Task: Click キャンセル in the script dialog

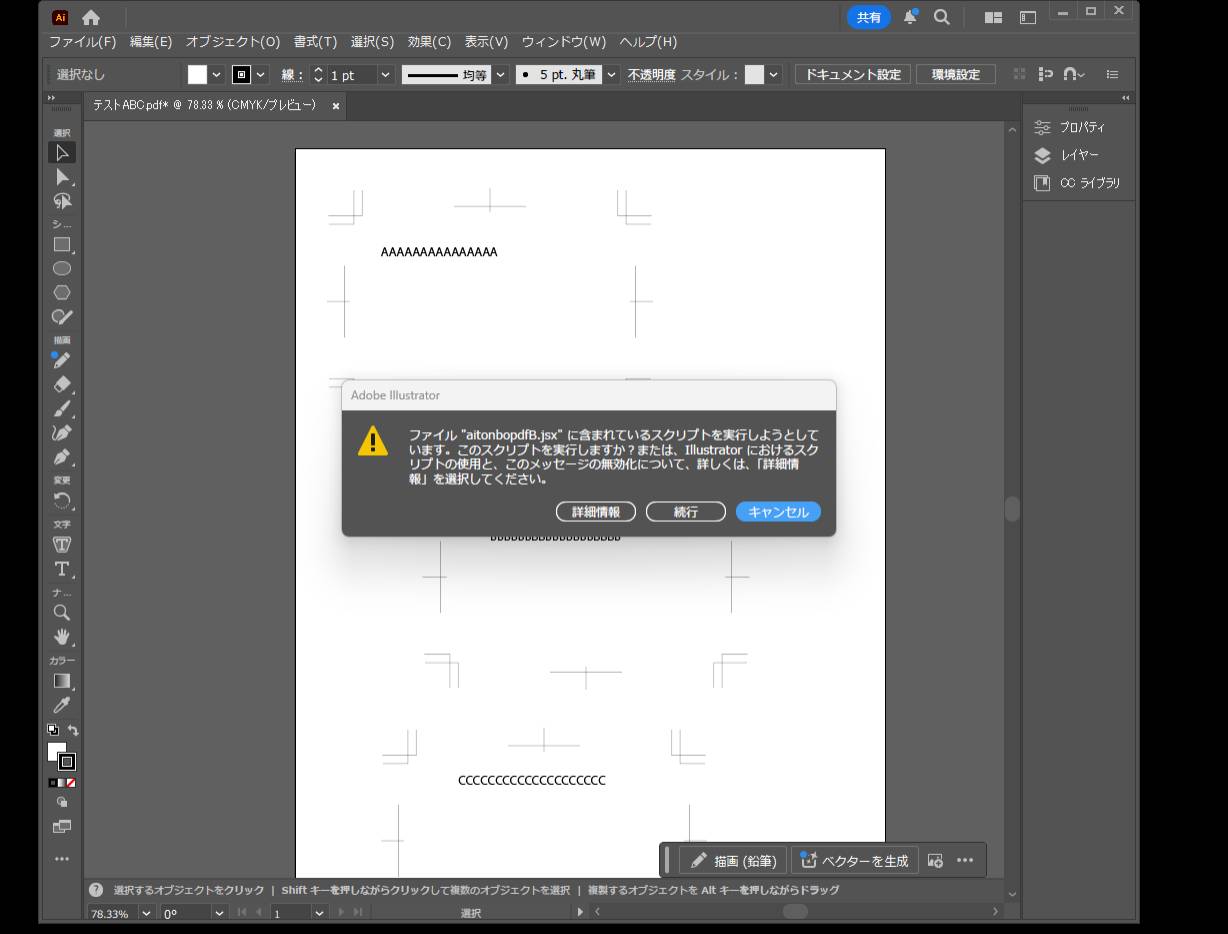Action: (x=778, y=512)
